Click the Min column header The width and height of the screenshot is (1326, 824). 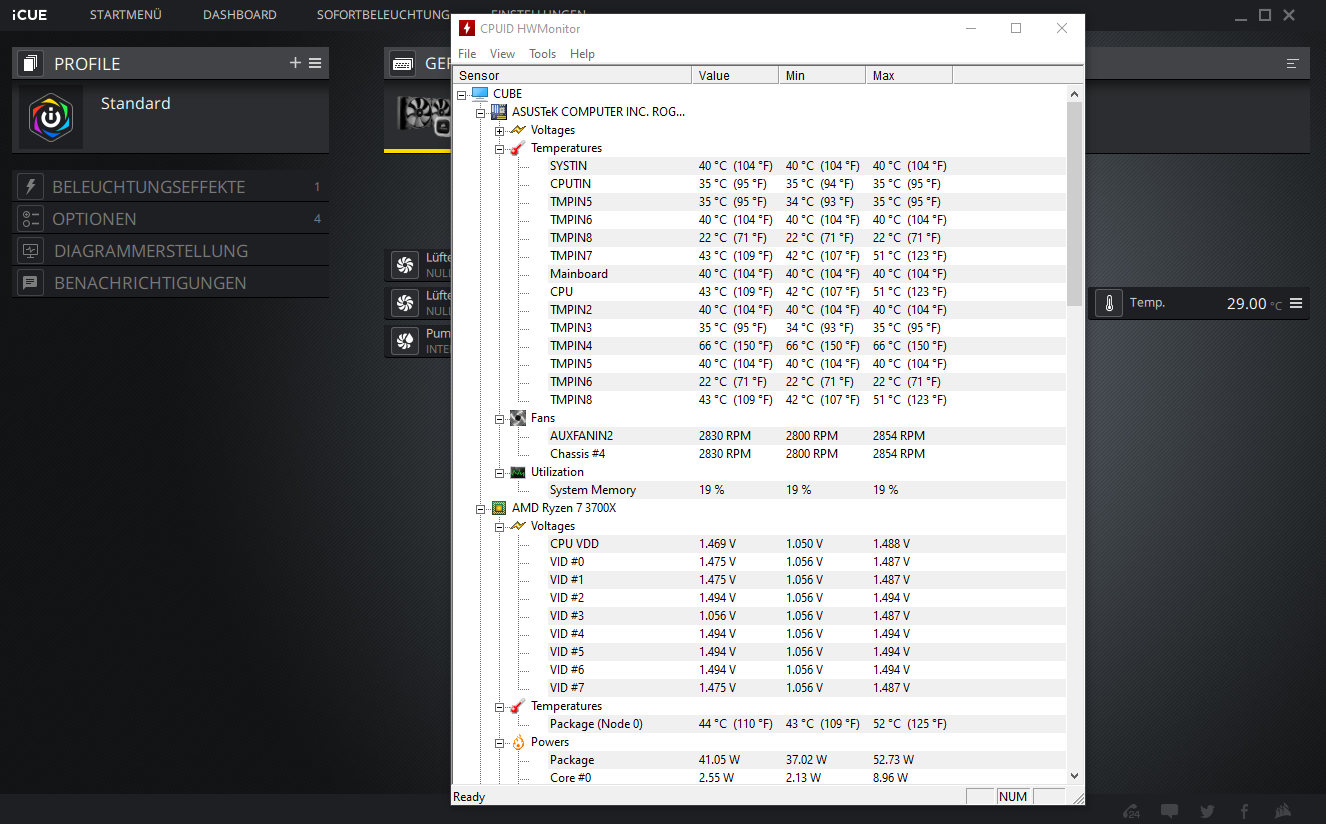click(822, 75)
